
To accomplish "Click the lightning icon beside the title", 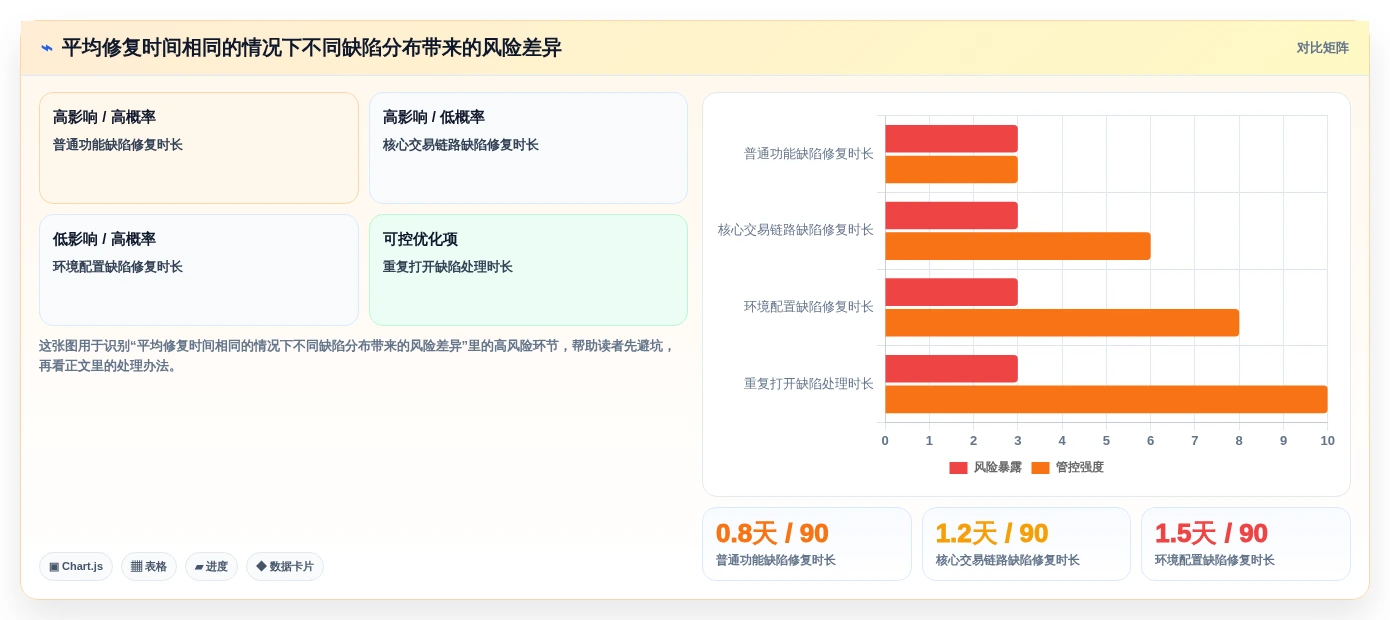I will (47, 48).
